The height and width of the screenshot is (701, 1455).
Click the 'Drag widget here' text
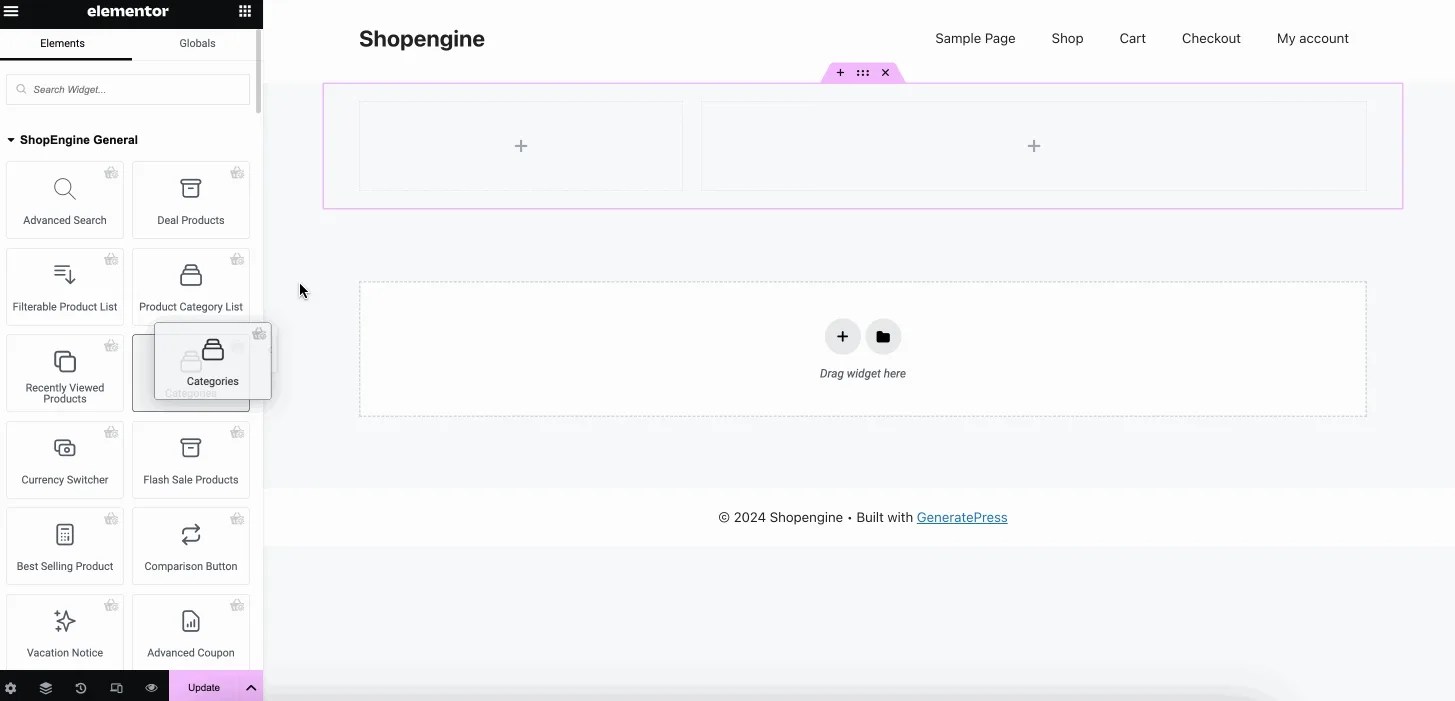[863, 374]
